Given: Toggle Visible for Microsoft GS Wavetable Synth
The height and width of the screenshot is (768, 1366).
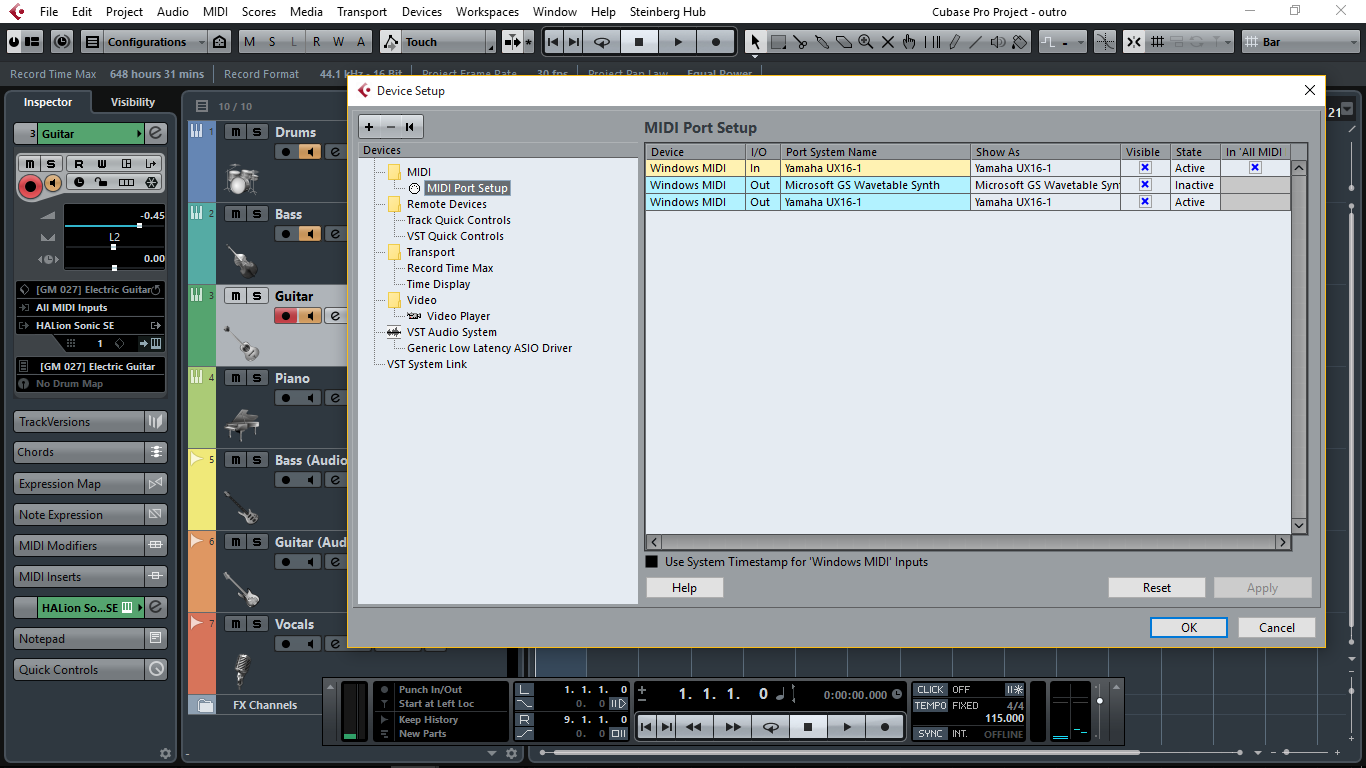Looking at the screenshot, I should [x=1145, y=185].
